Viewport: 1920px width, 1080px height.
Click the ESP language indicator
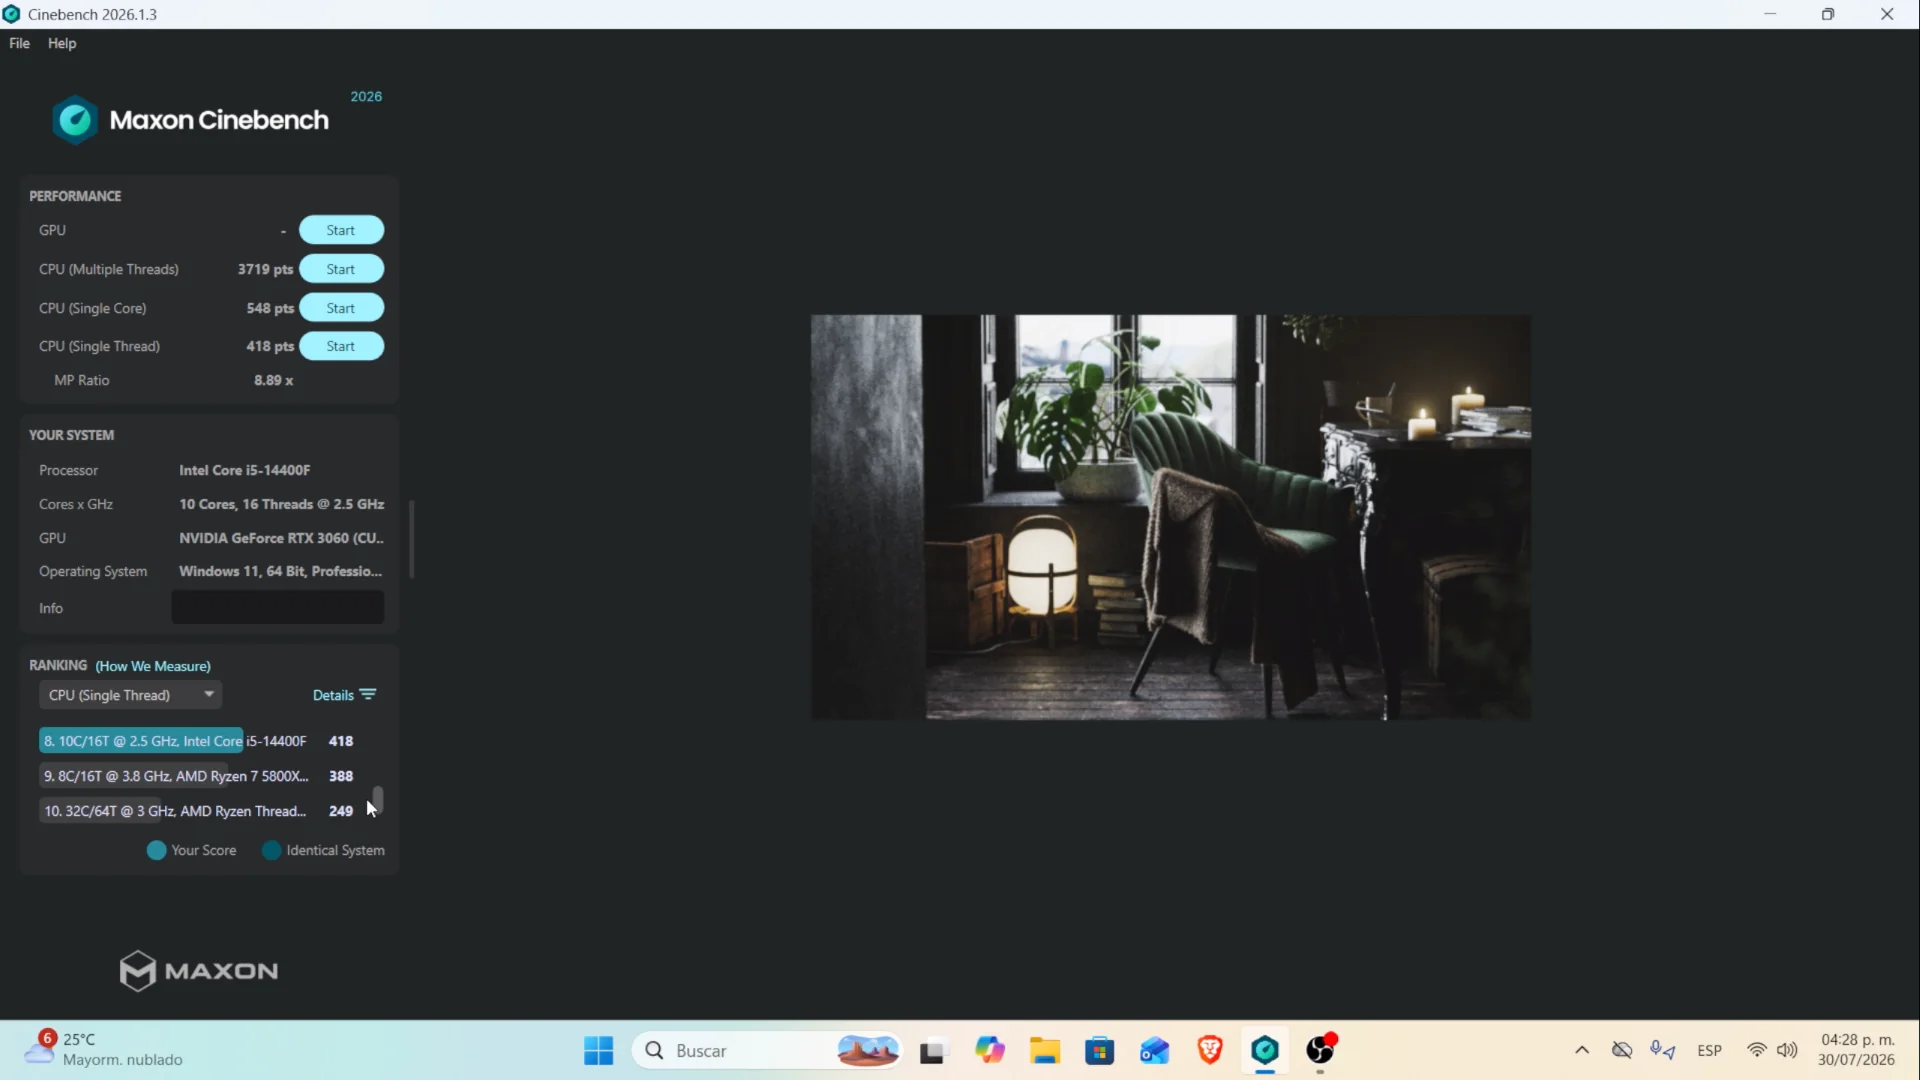[x=1710, y=1050]
